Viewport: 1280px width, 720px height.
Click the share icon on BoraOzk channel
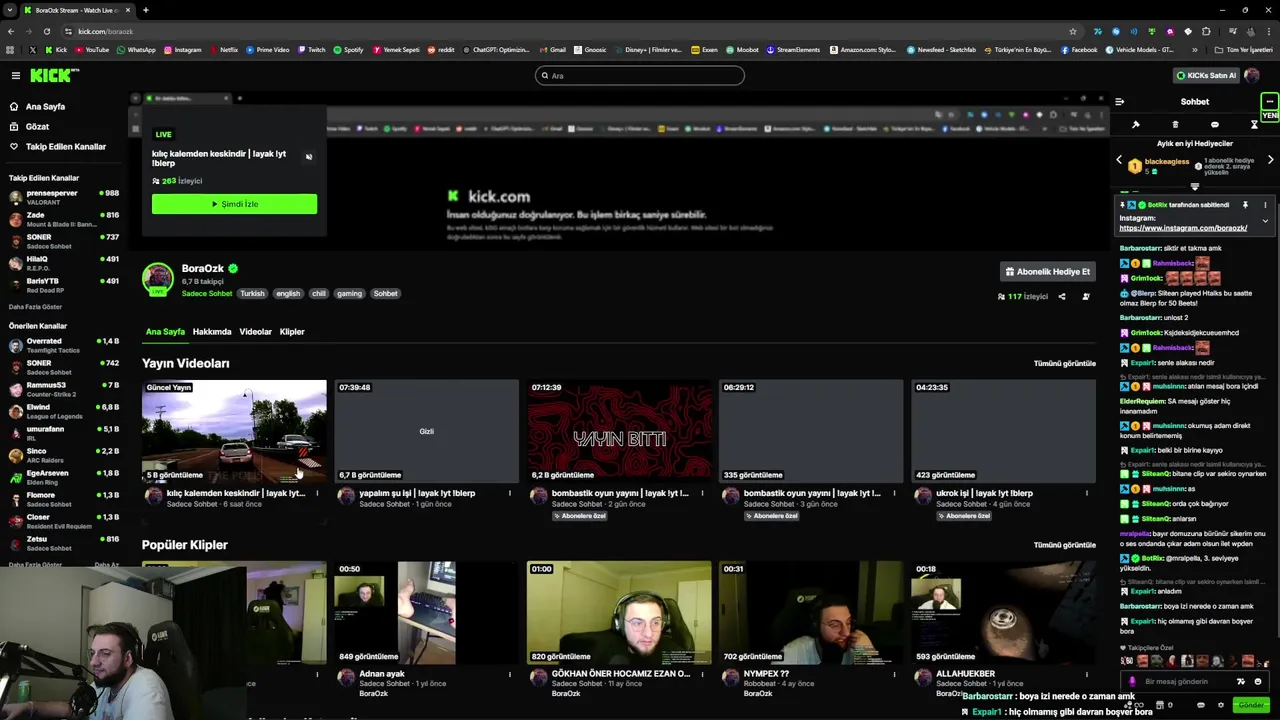click(x=1062, y=296)
